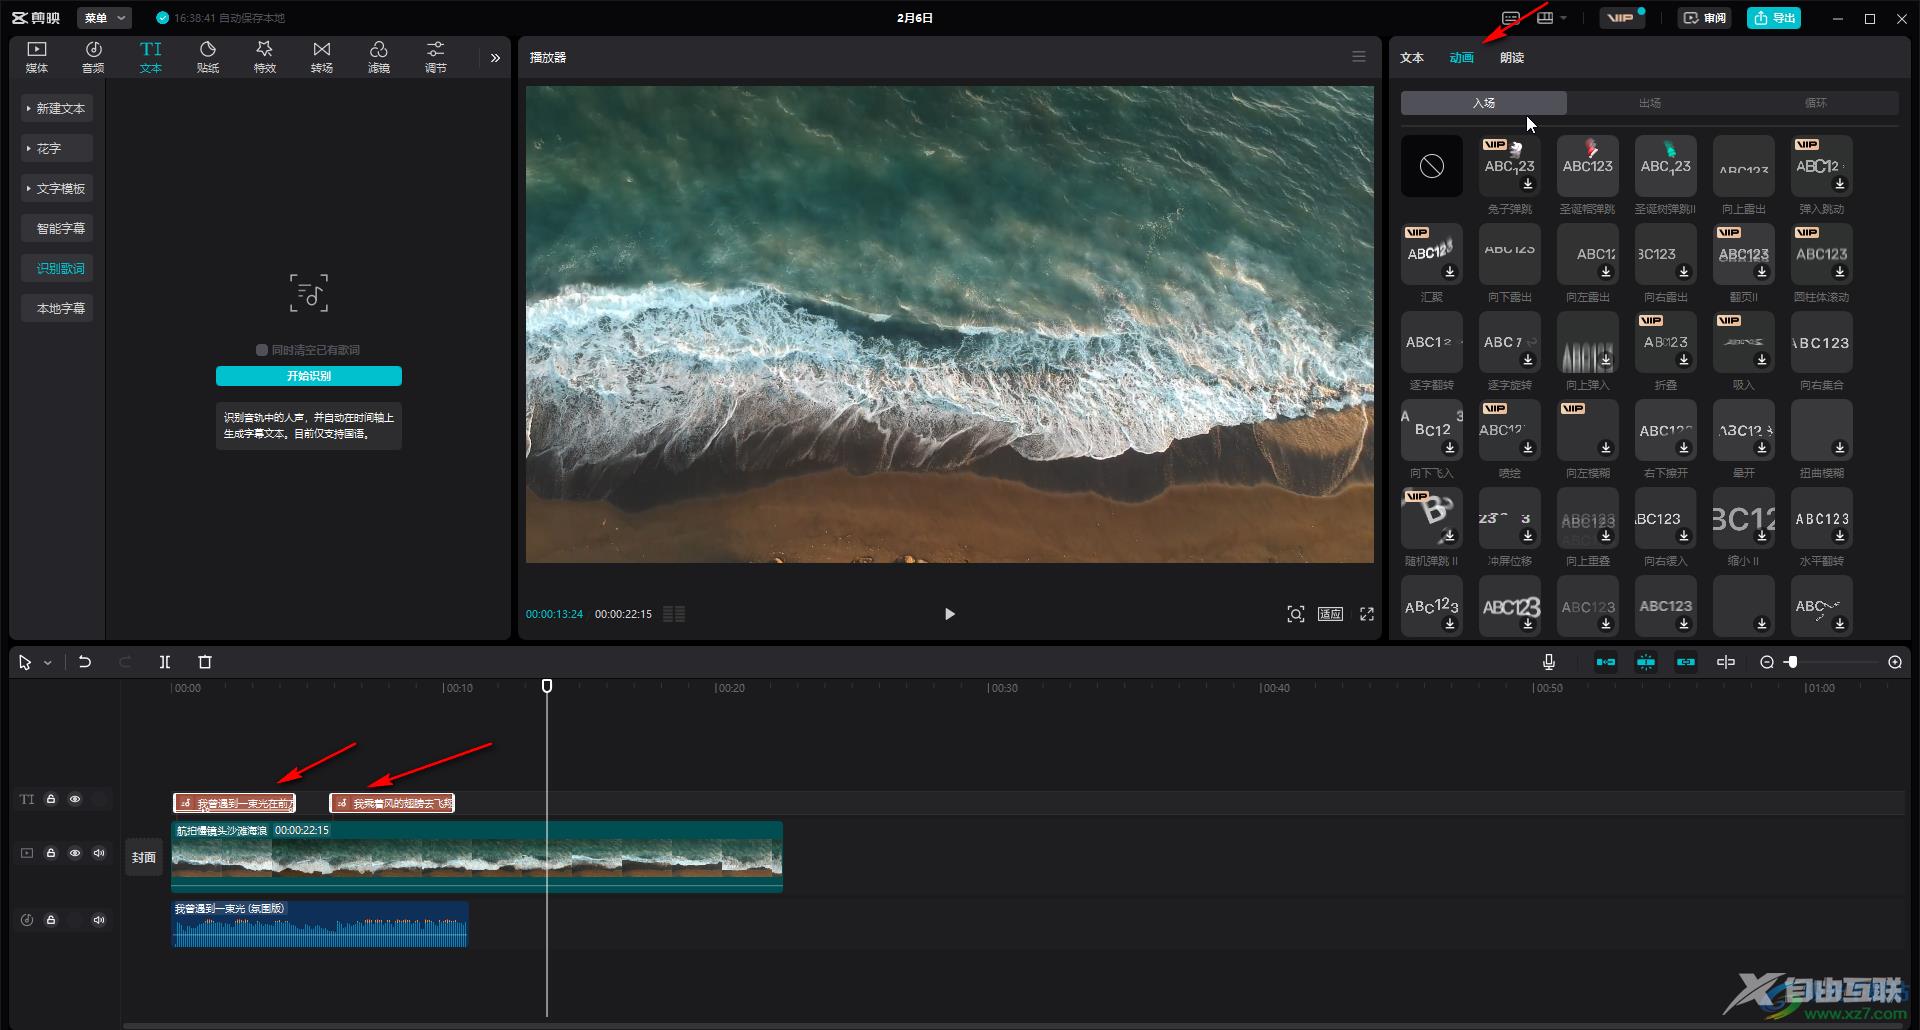Open the 特效 (Effects) panel icon
Screen dimensions: 1920x1030
[265, 57]
